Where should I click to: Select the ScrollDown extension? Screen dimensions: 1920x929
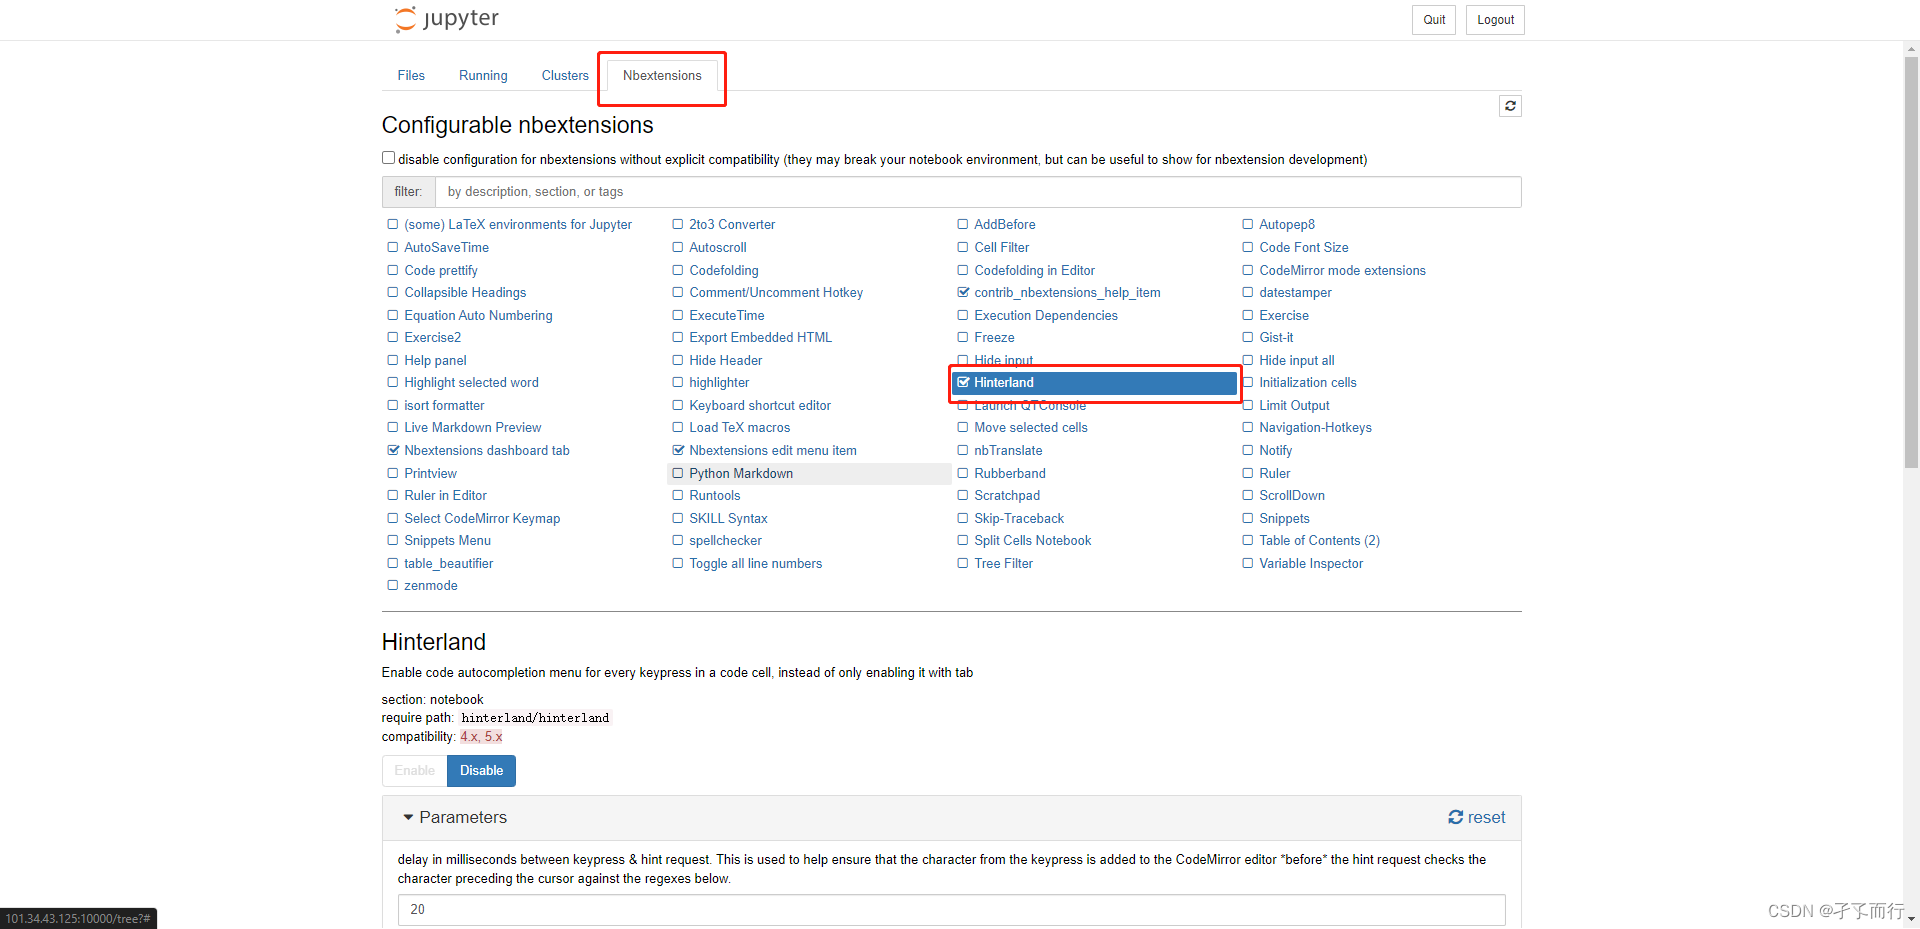[x=1291, y=496]
